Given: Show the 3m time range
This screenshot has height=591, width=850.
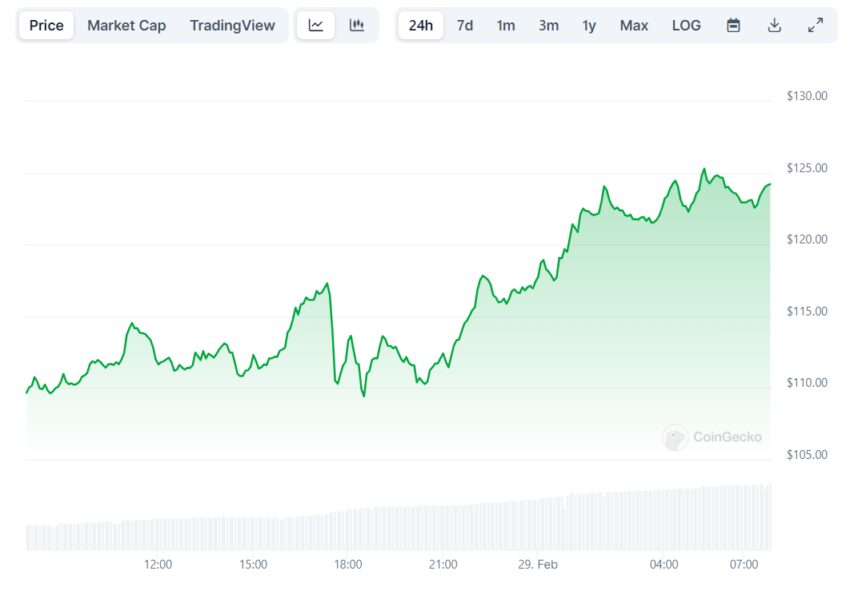Looking at the screenshot, I should 548,25.
